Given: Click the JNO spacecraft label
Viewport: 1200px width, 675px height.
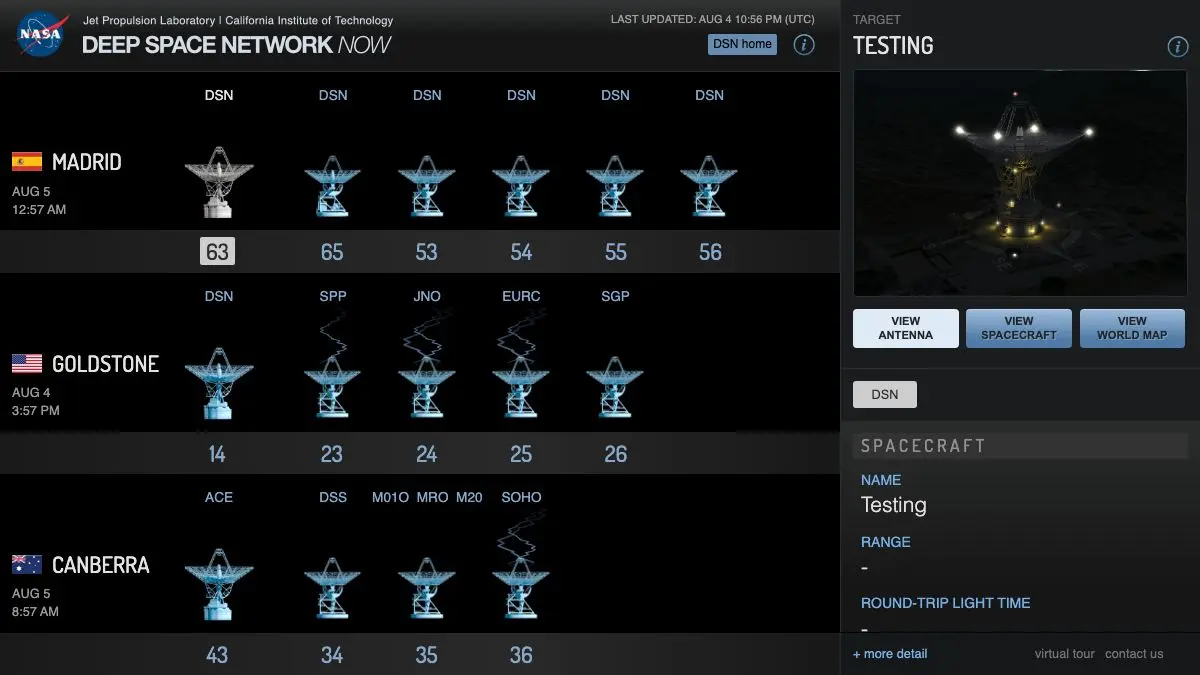Looking at the screenshot, I should pos(427,296).
